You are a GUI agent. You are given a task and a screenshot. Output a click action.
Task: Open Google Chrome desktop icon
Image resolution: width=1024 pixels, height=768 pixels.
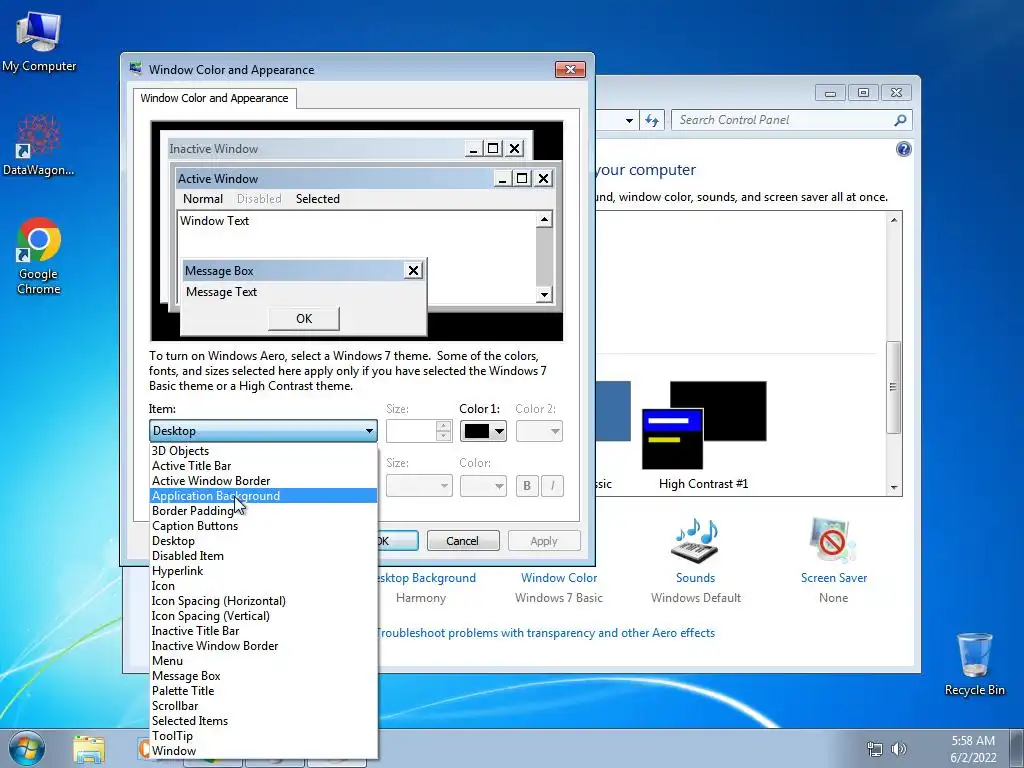click(x=39, y=255)
